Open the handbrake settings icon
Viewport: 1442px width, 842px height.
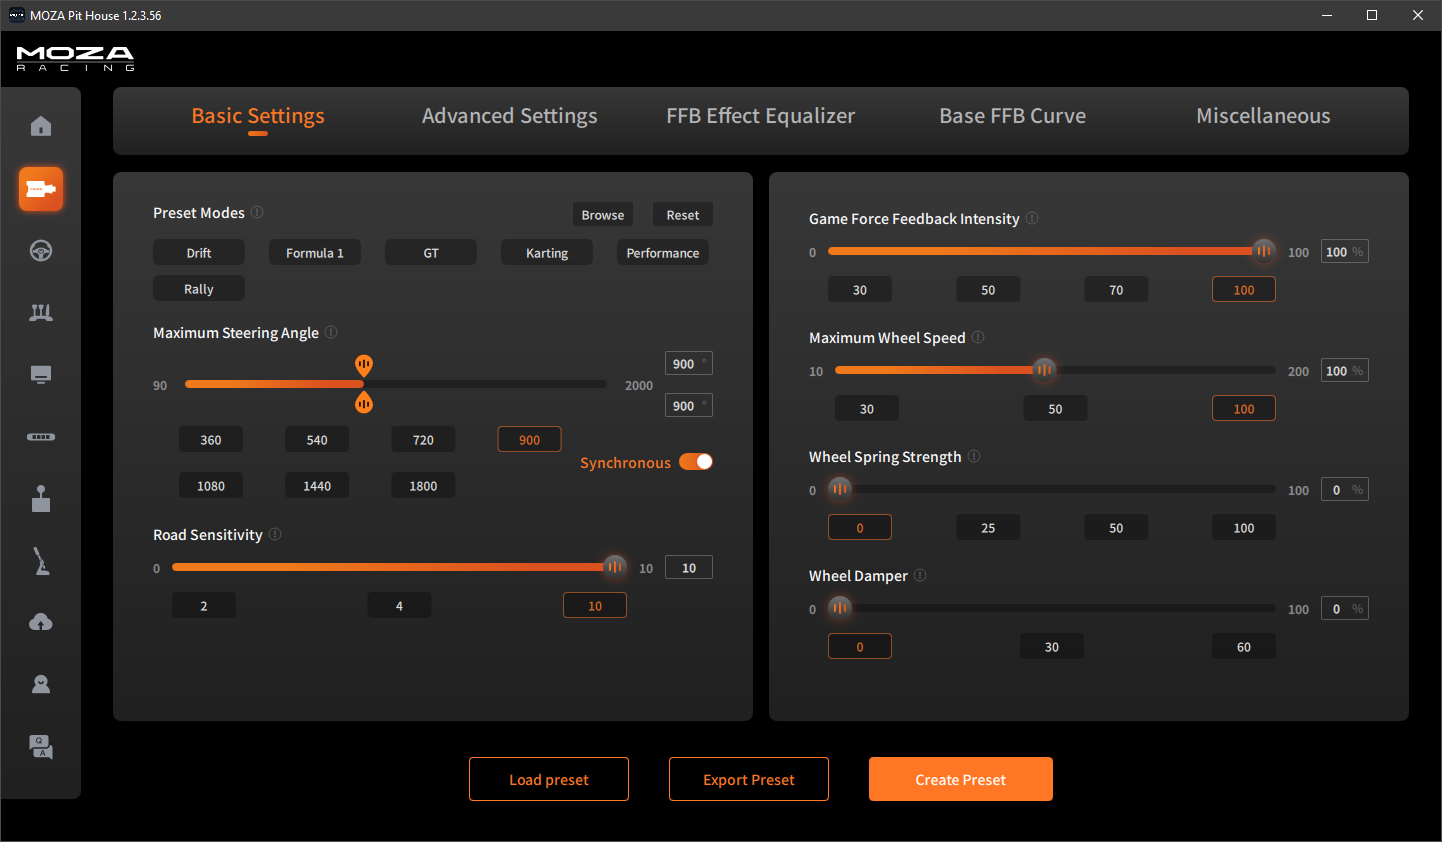tap(41, 561)
